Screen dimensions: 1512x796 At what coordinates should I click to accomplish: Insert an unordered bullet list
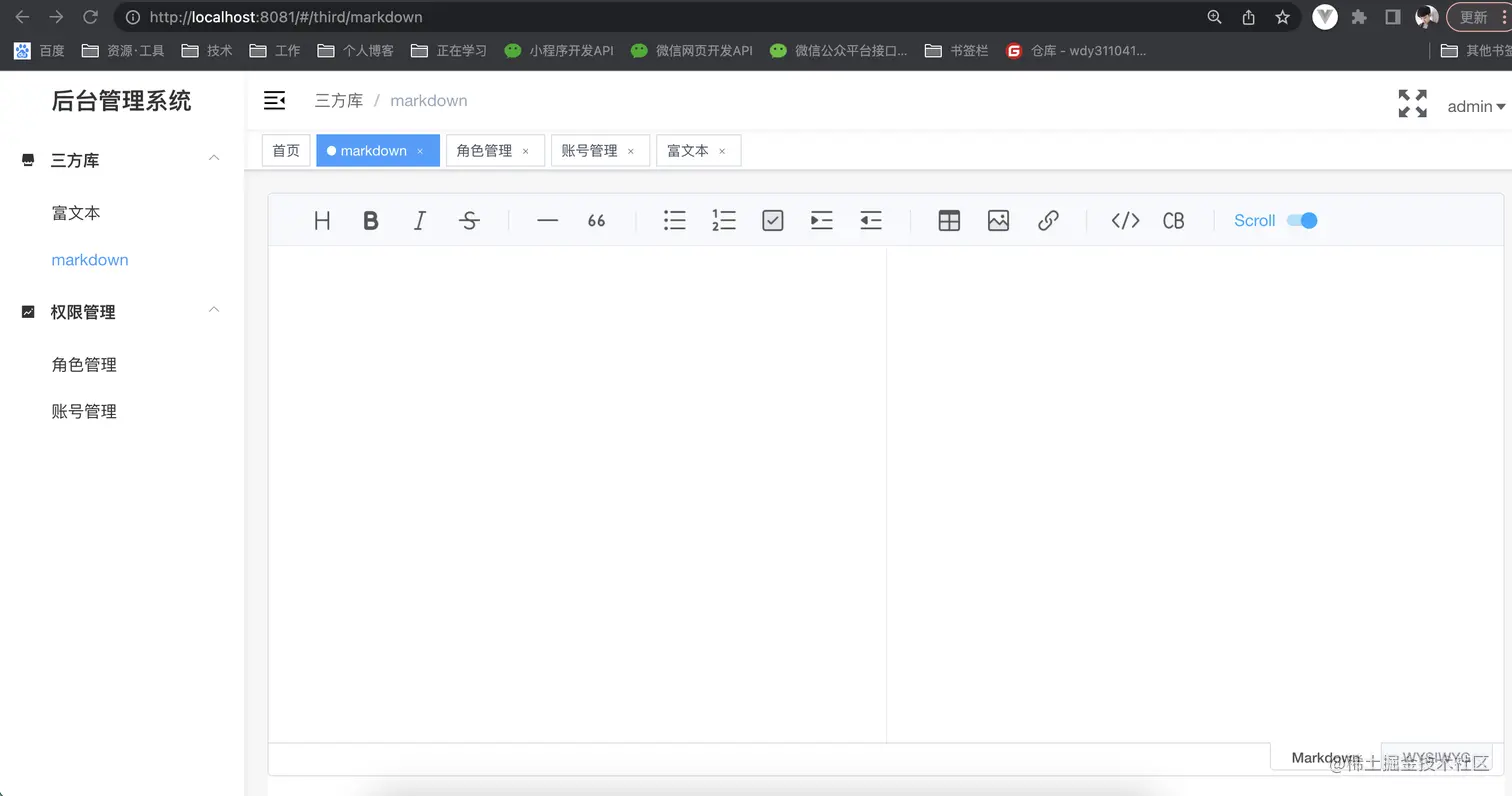point(675,221)
